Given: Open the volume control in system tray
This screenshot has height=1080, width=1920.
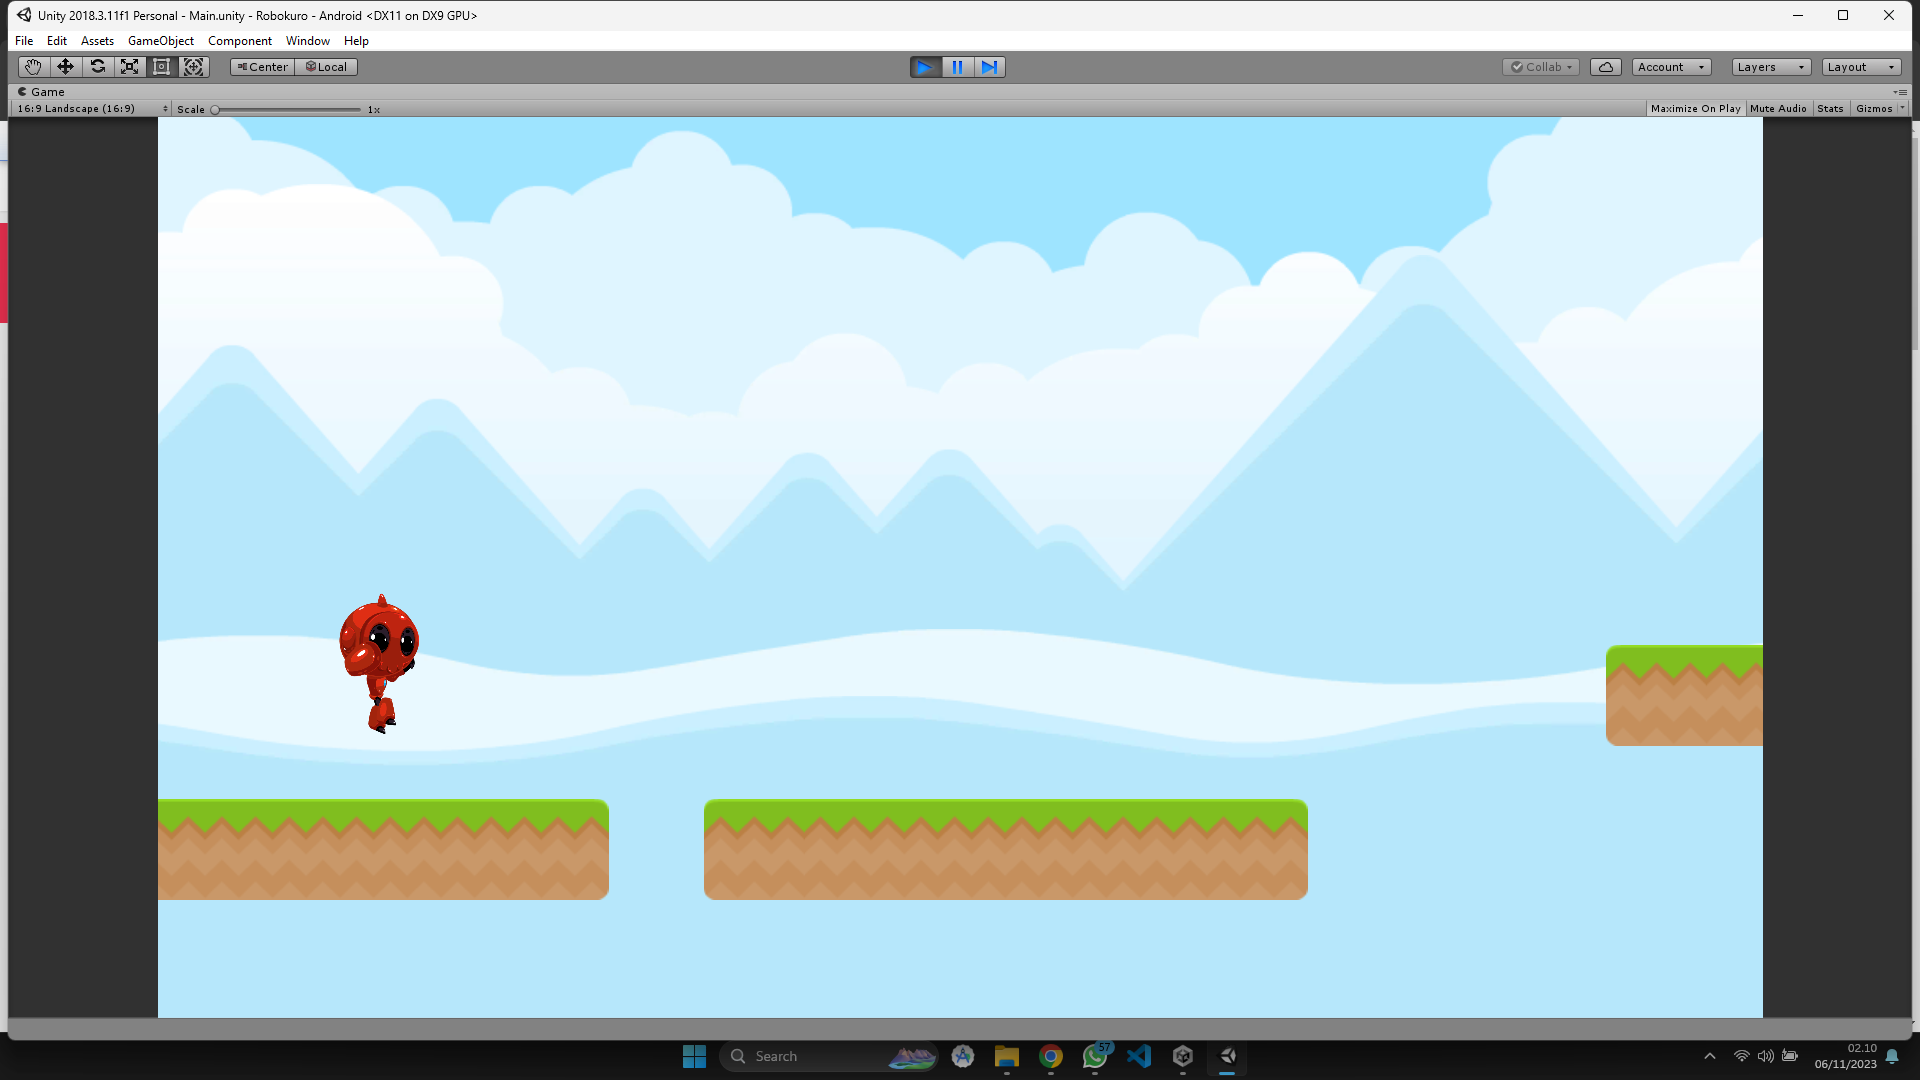Looking at the screenshot, I should coord(1766,1056).
